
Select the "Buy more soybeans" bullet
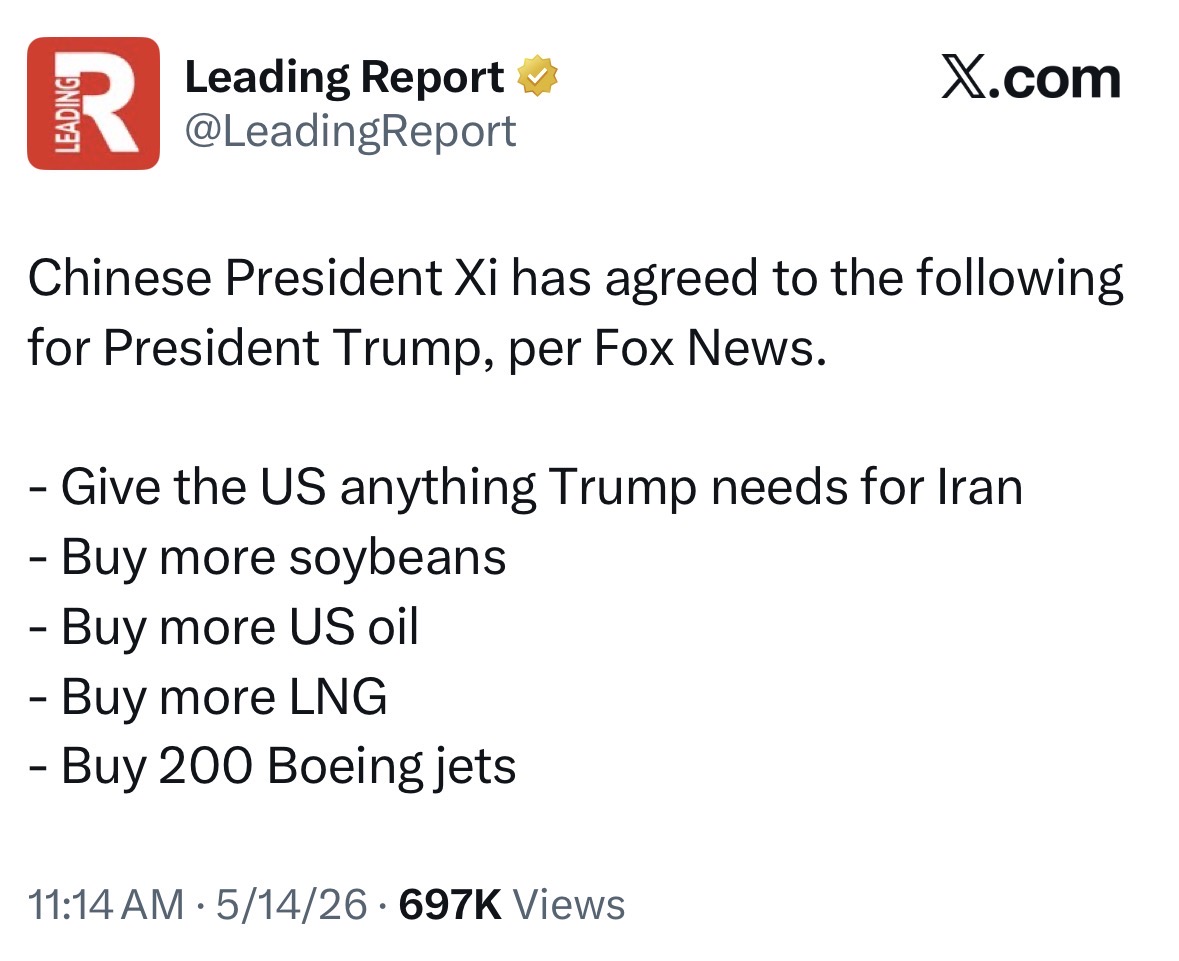[267, 559]
